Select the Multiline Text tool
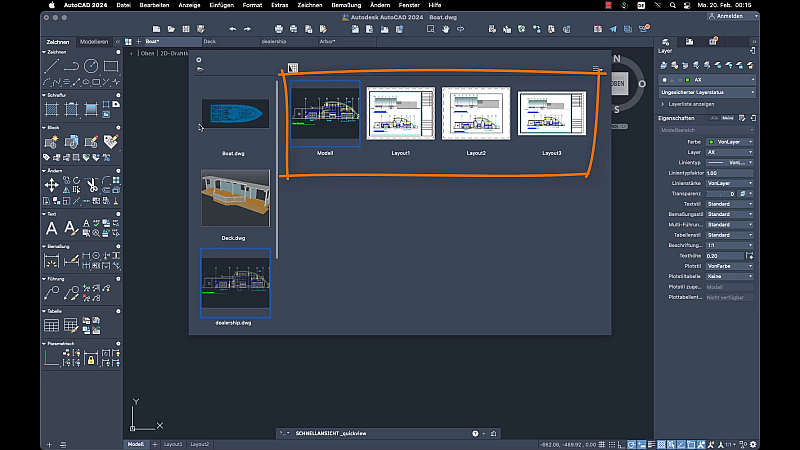The height and width of the screenshot is (450, 800). (x=51, y=228)
